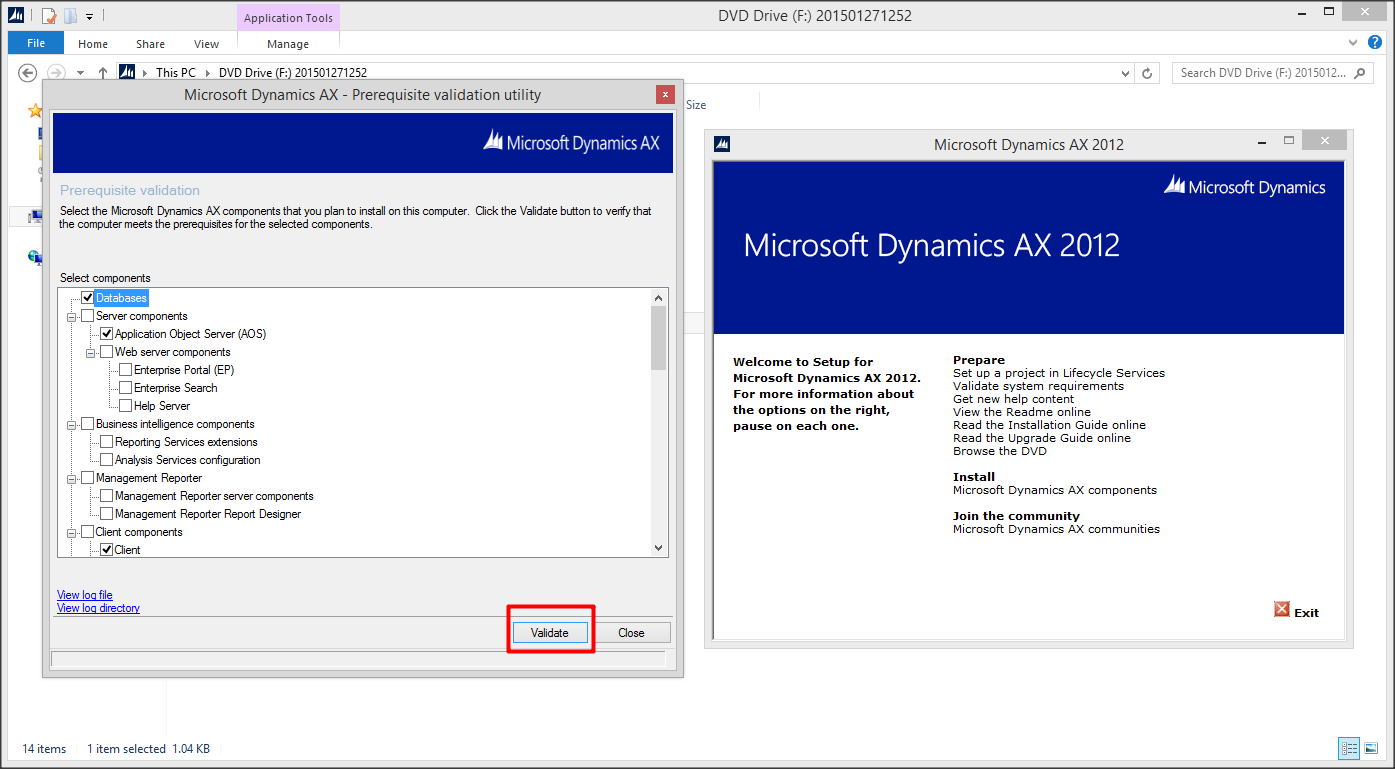The height and width of the screenshot is (769, 1395).
Task: Open the address bar history dropdown
Action: (x=1127, y=73)
